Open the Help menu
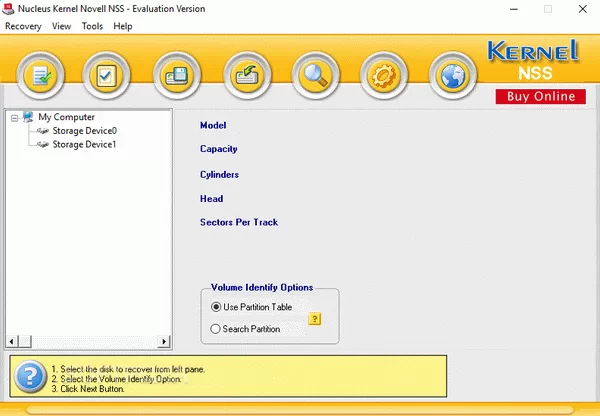Image resolution: width=600 pixels, height=416 pixels. click(122, 26)
